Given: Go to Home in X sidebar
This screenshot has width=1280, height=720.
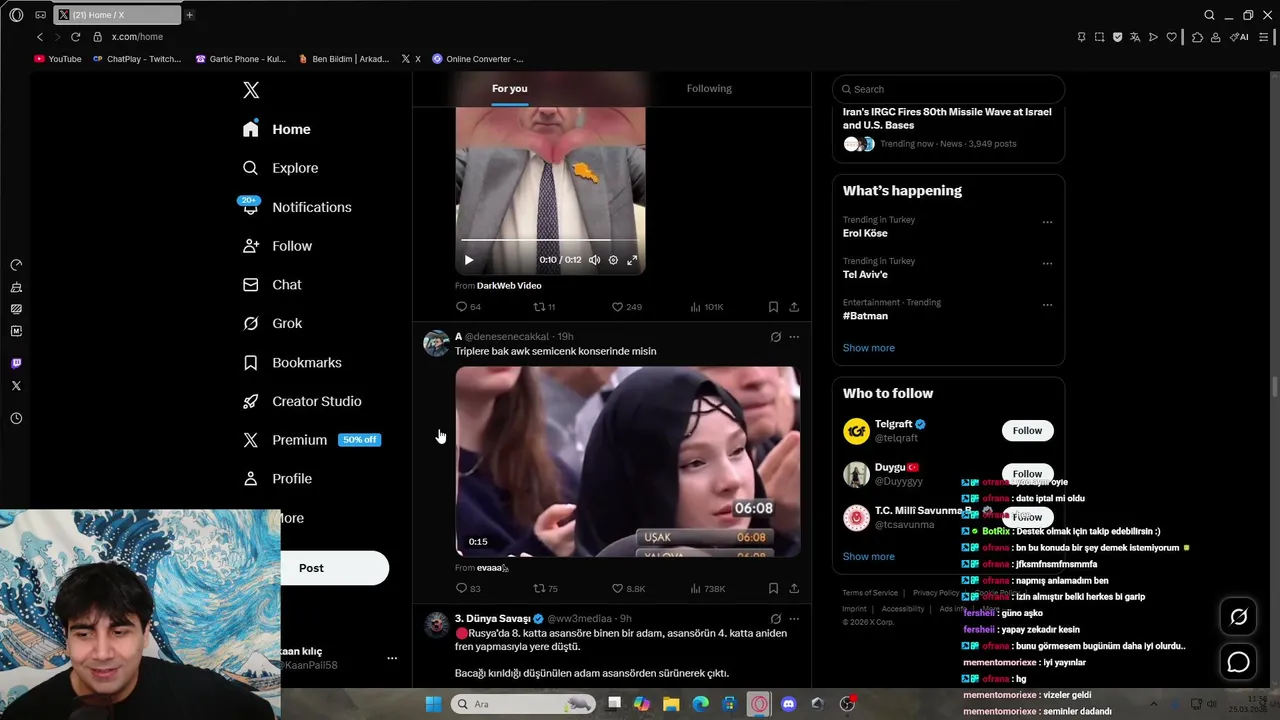Looking at the screenshot, I should point(277,129).
